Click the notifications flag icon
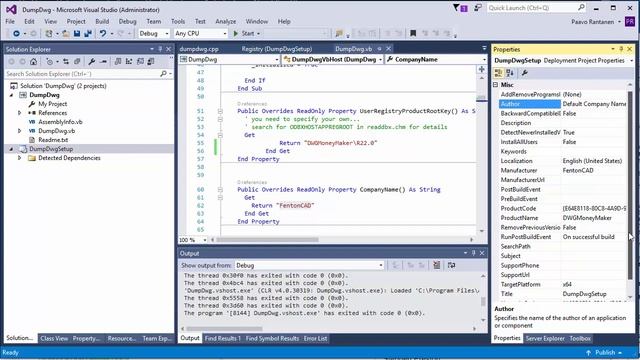Image resolution: width=640 pixels, height=360 pixels. pos(456,8)
